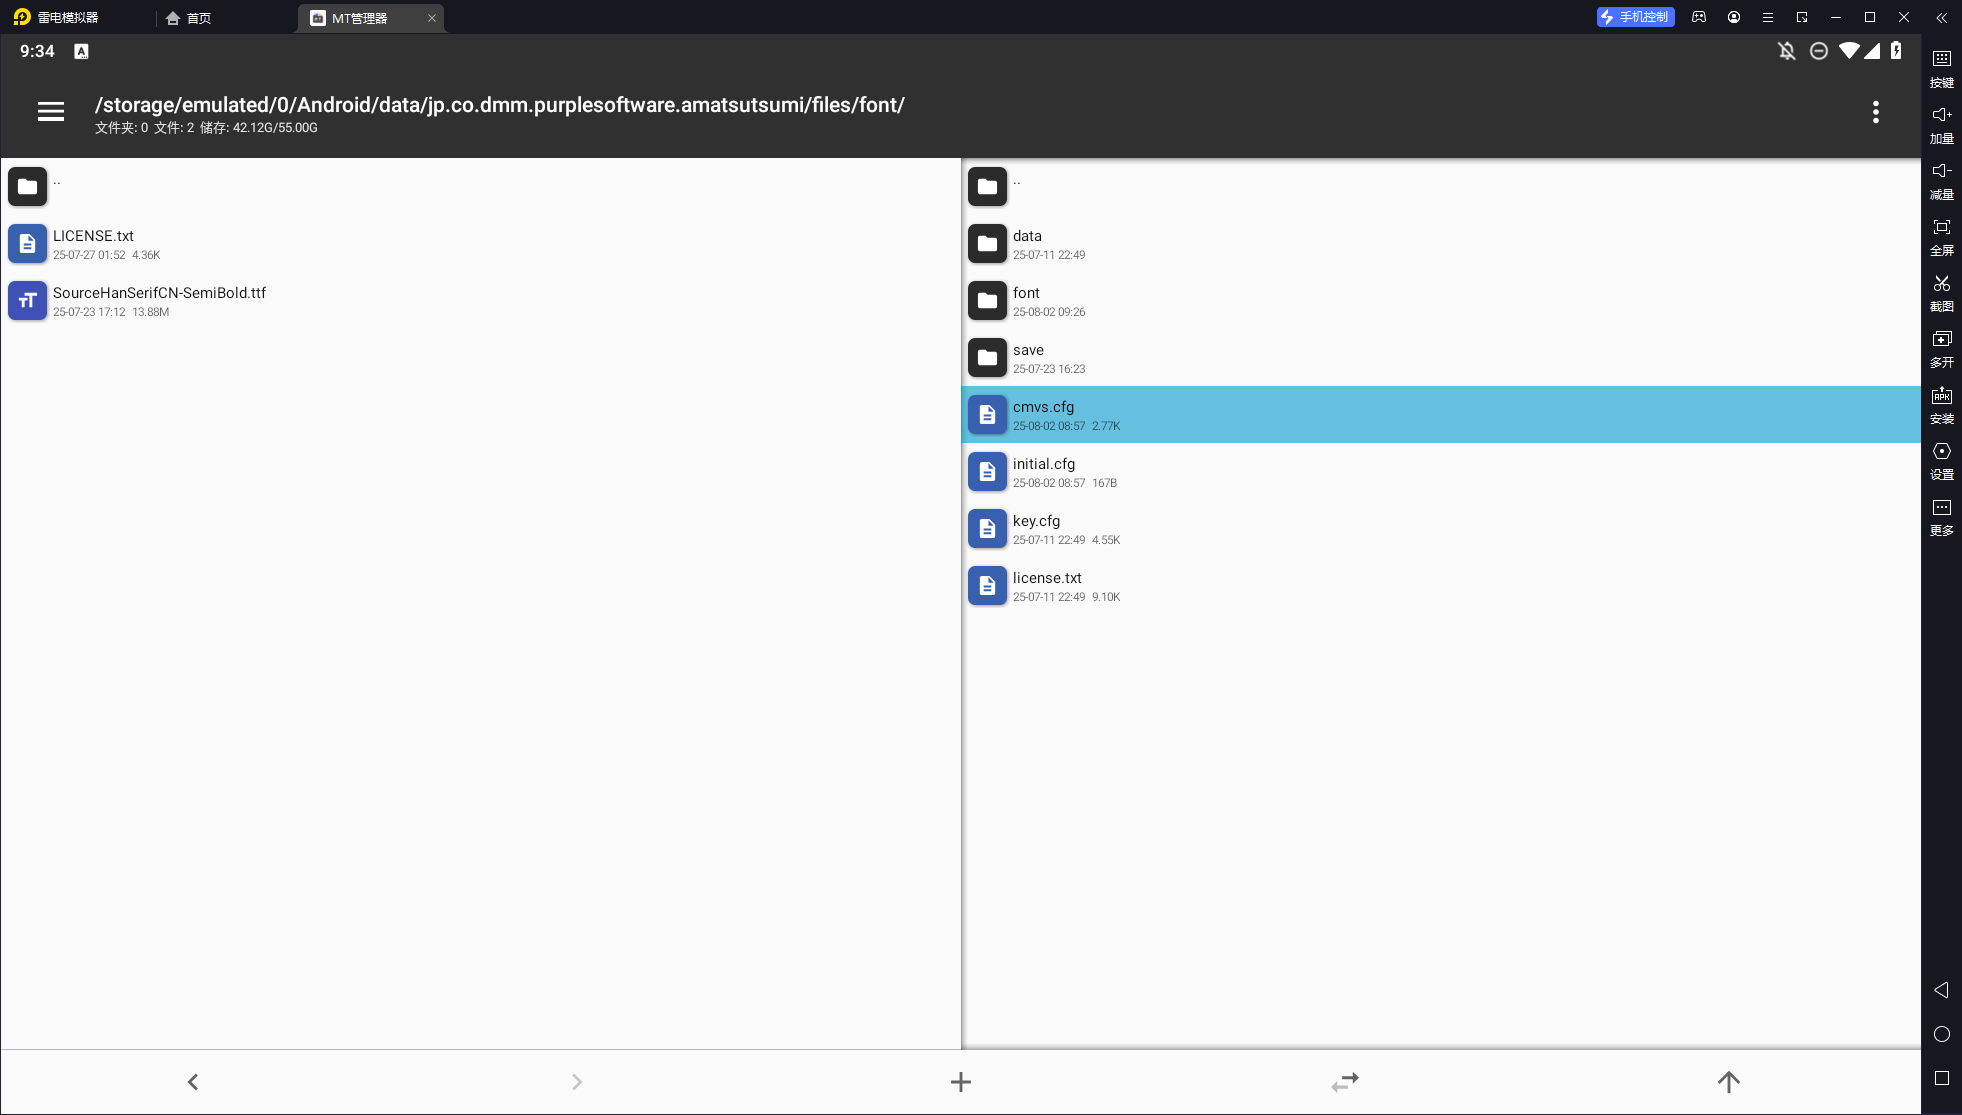
Task: Open the data folder
Action: (1027, 243)
